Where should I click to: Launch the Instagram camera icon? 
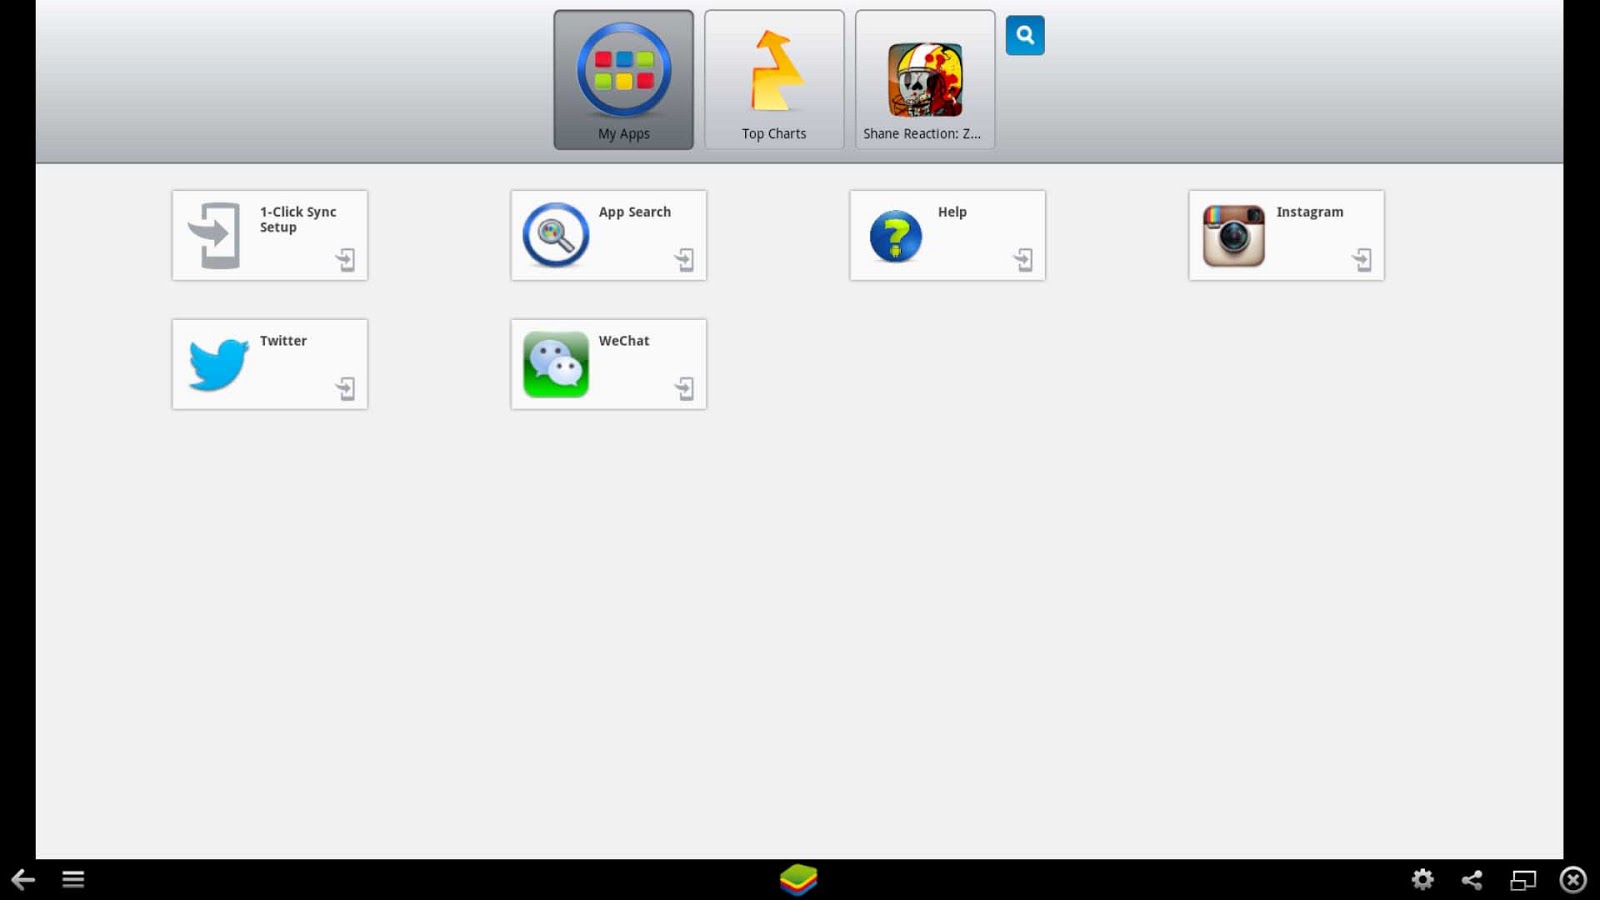pos(1234,236)
